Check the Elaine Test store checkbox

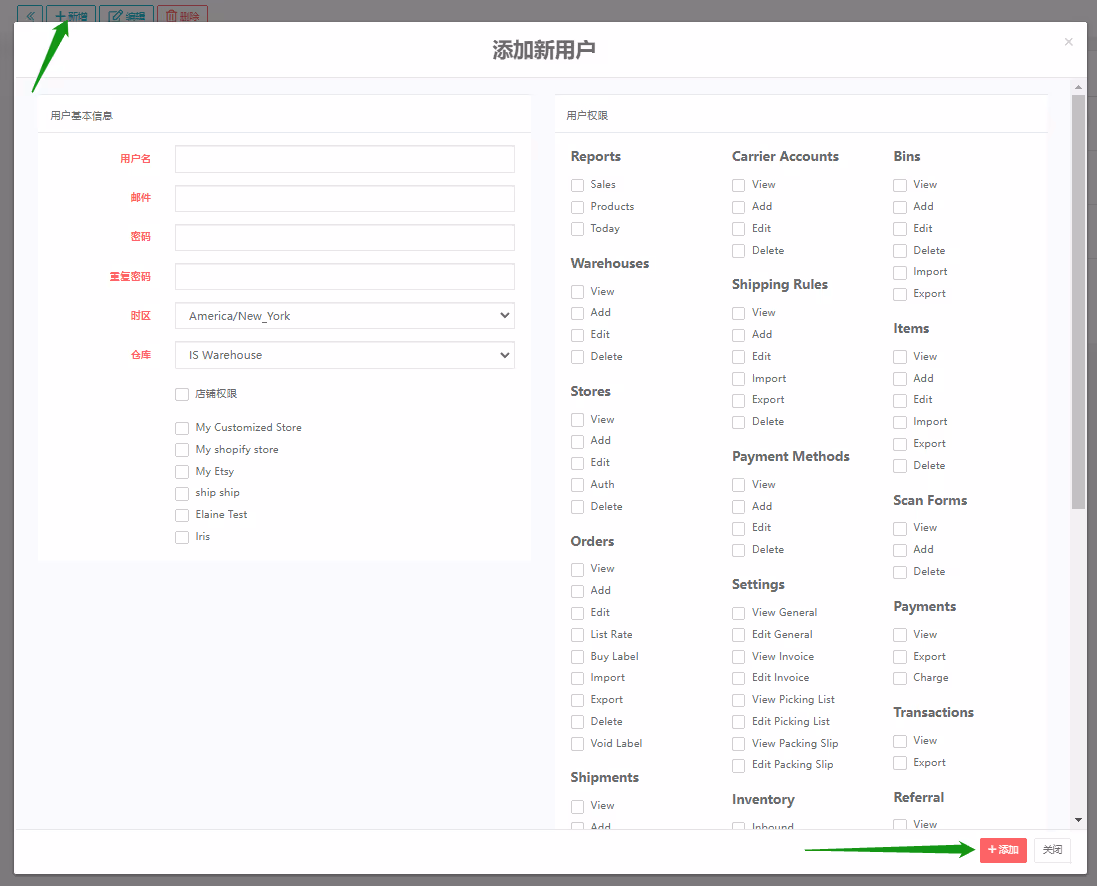click(182, 515)
